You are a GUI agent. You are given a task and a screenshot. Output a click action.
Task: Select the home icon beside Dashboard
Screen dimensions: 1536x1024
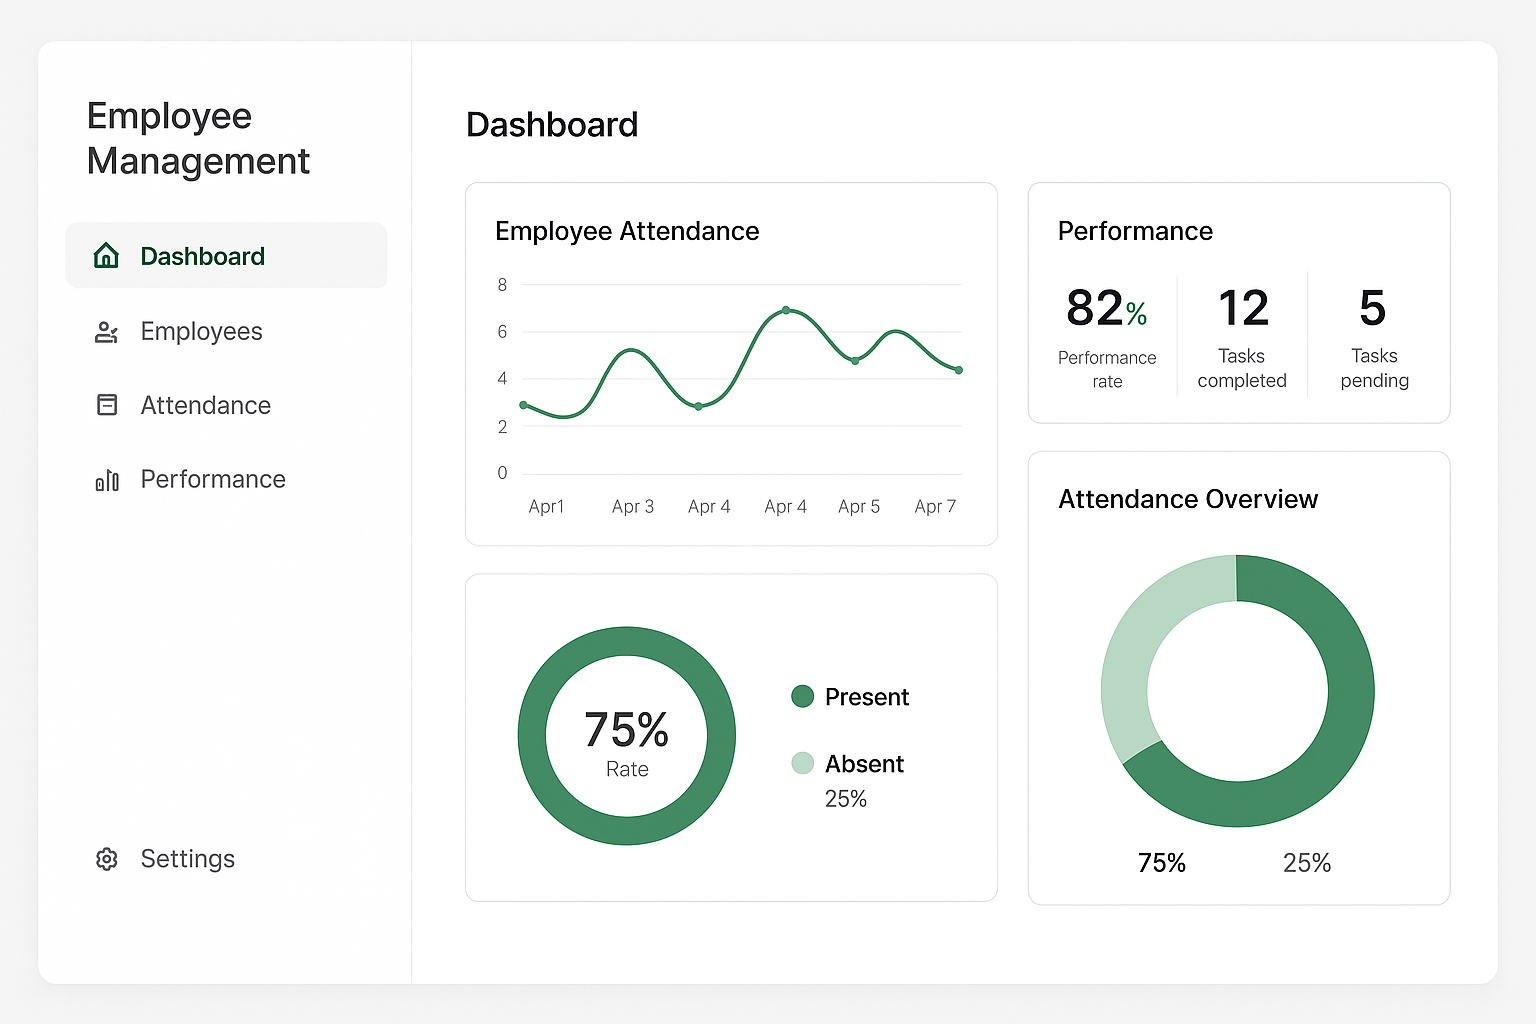(106, 256)
